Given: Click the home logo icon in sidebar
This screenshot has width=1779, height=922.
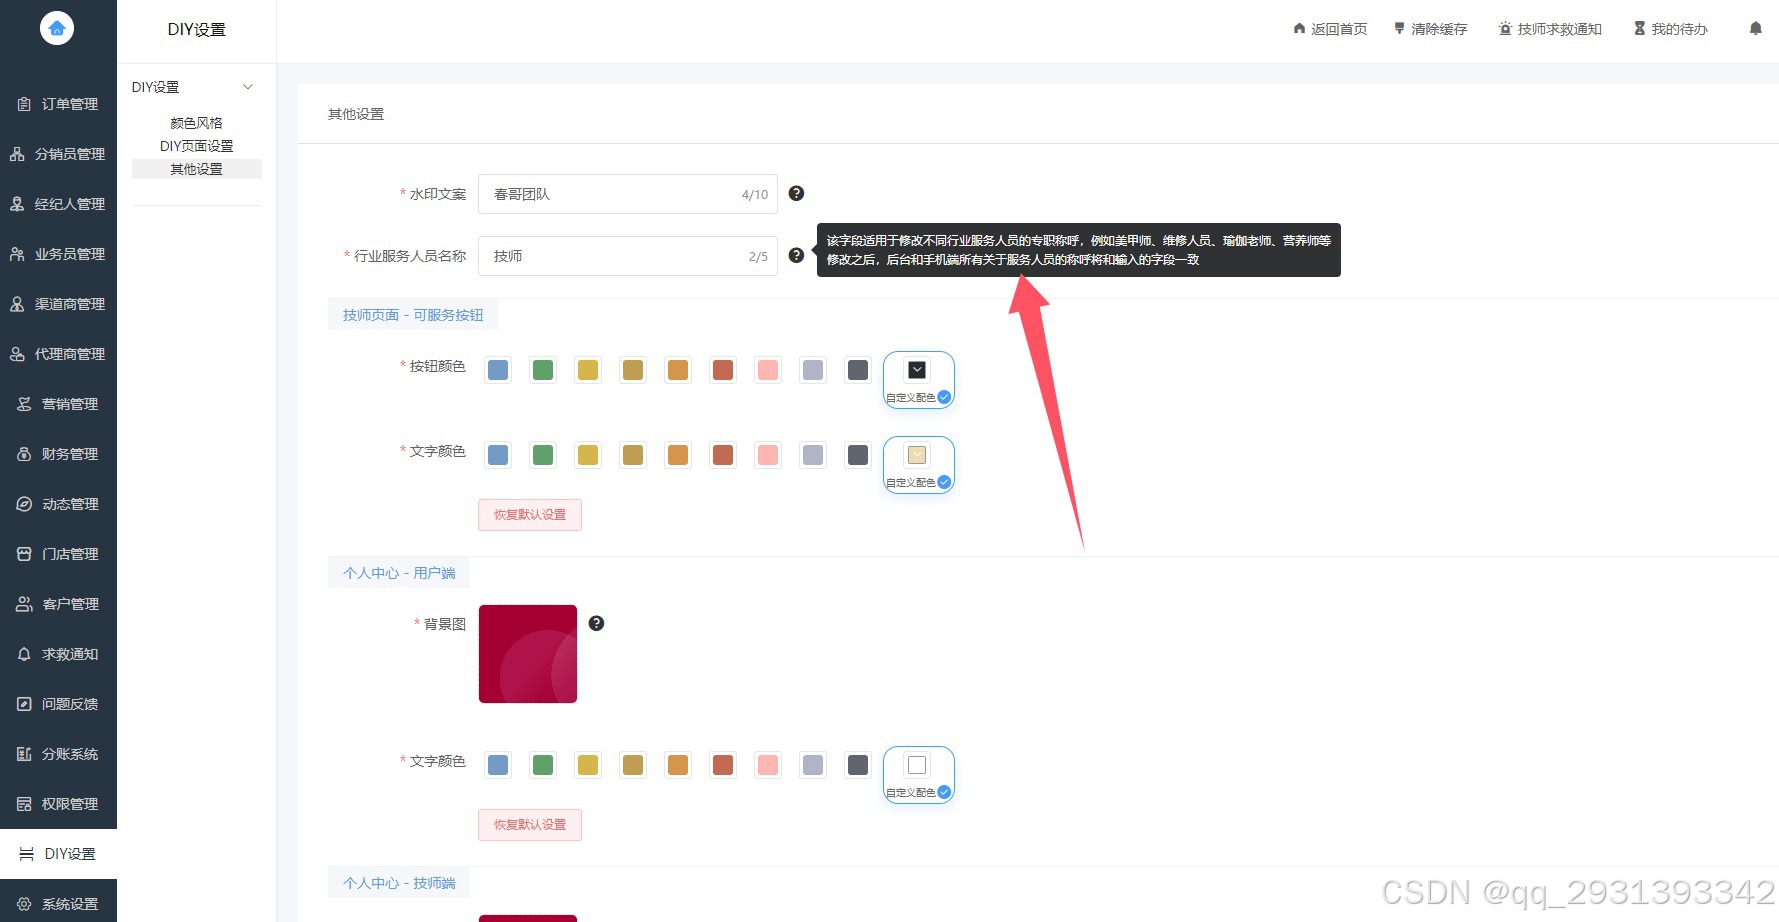Looking at the screenshot, I should 57,28.
